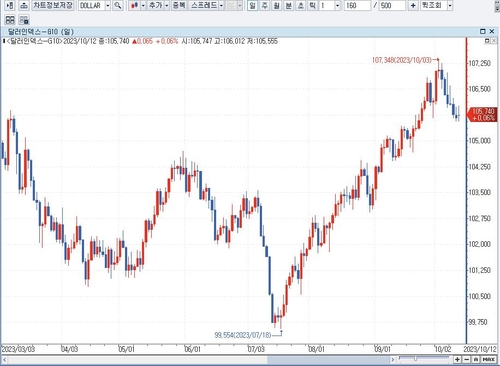Image resolution: width=500 pixels, height=366 pixels.
Task: Open the period interval dropdown showing 1
Action: [x=337, y=6]
